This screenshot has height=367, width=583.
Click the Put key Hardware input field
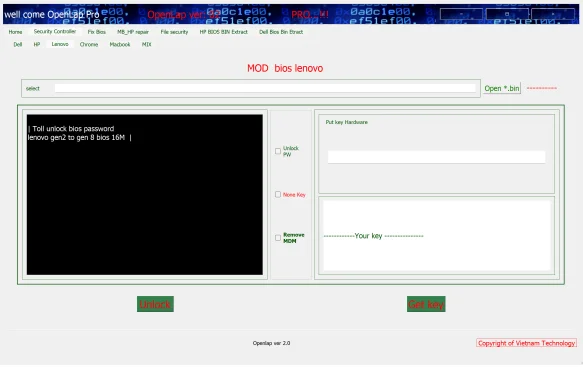437,157
